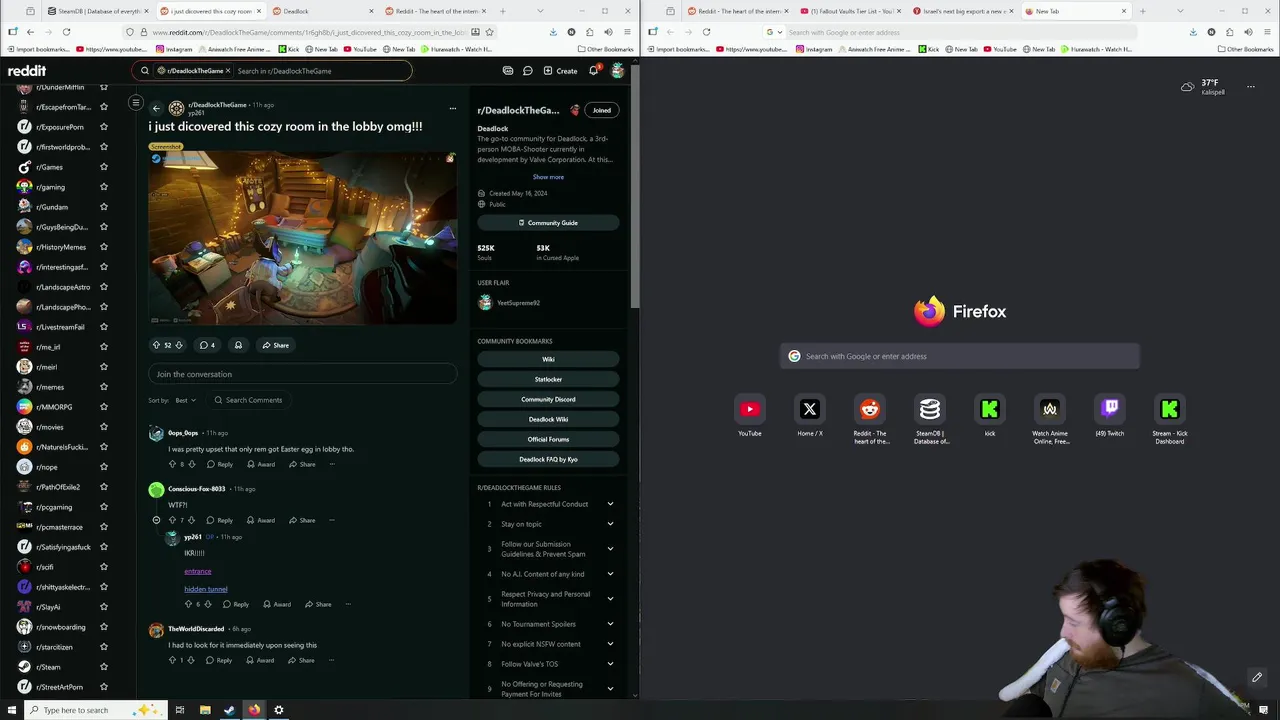Upvote Oops_0ops's comment

pos(172,464)
